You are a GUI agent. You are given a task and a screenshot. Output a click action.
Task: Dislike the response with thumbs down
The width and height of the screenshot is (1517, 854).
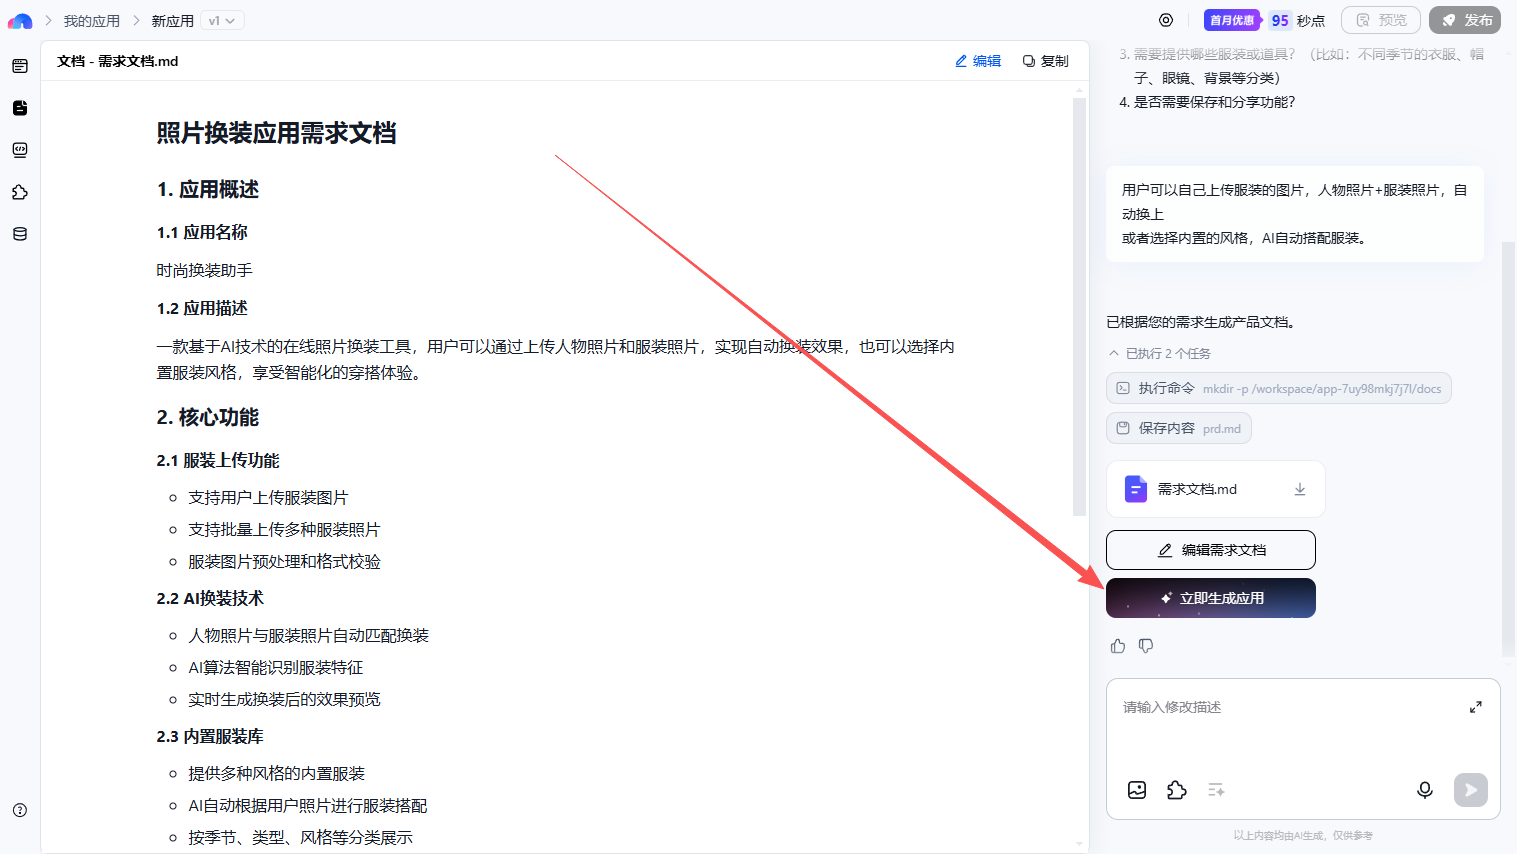pyautogui.click(x=1146, y=646)
